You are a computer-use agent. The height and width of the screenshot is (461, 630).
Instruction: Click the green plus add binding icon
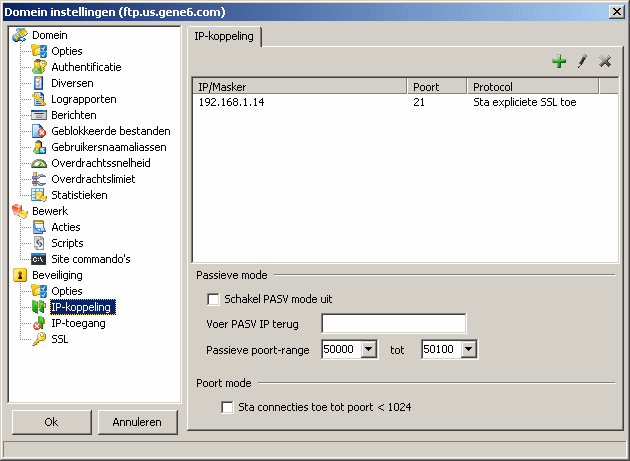[559, 61]
